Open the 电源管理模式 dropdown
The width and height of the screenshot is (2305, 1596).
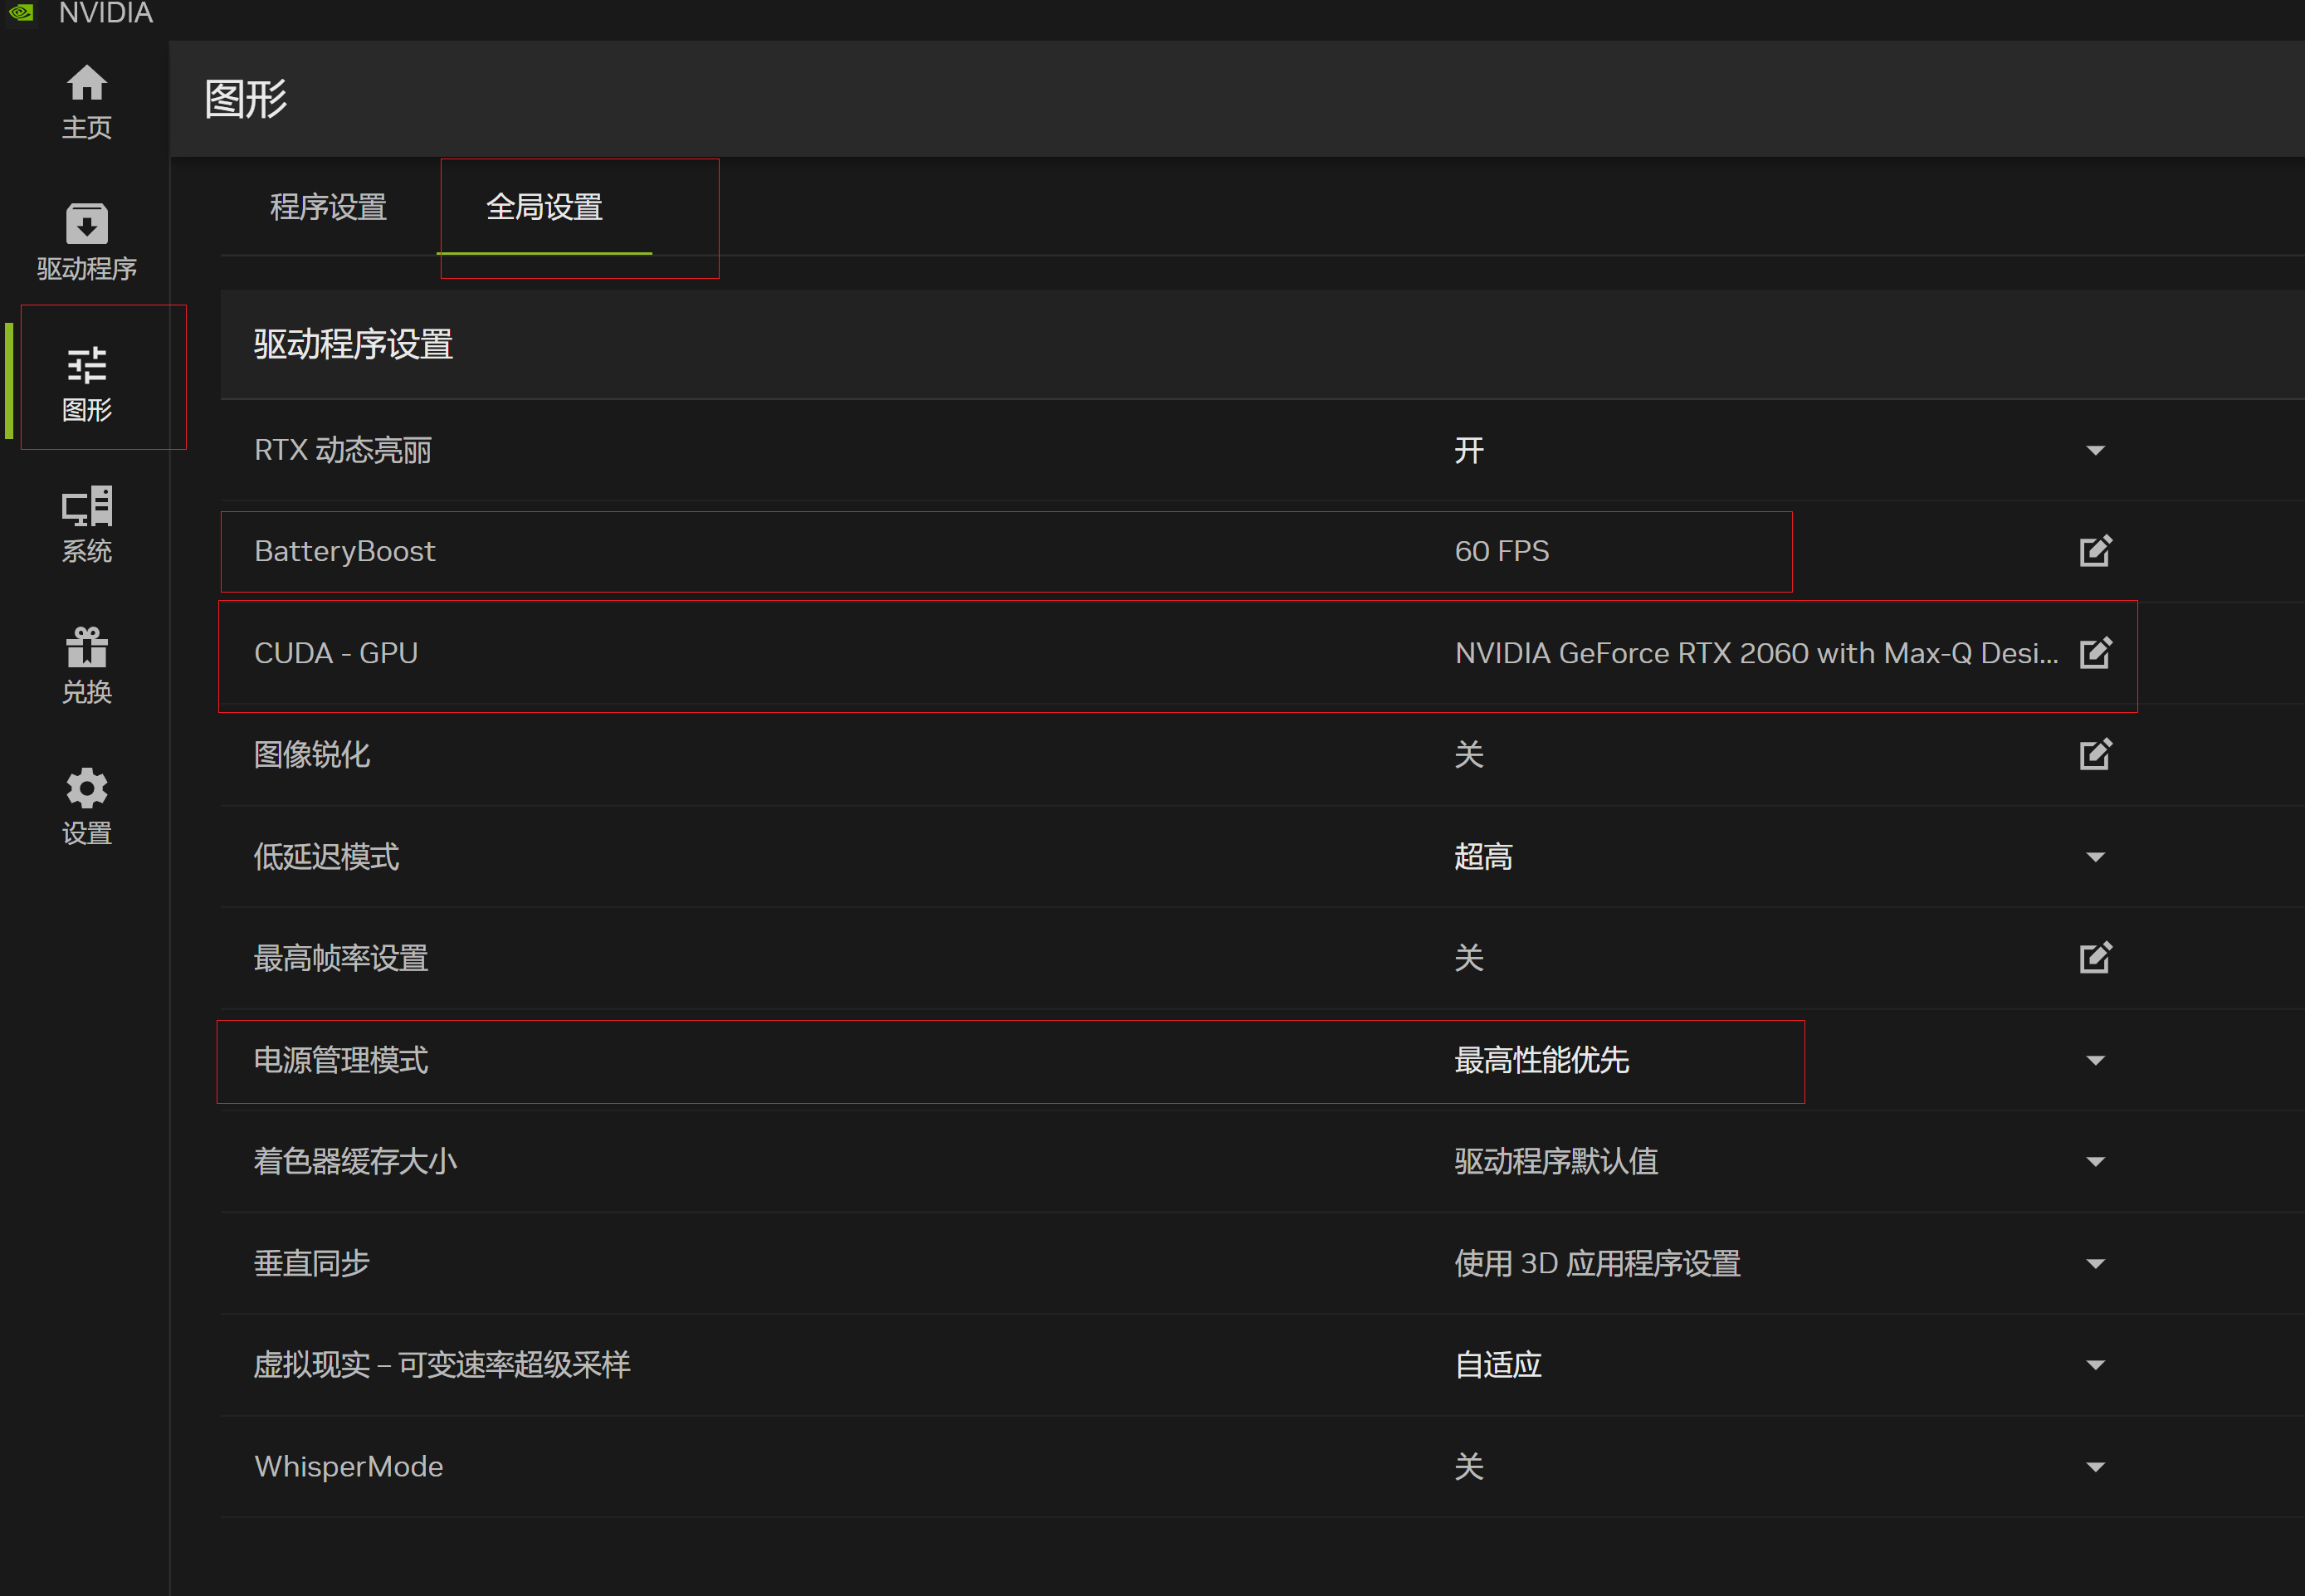(x=2095, y=1061)
